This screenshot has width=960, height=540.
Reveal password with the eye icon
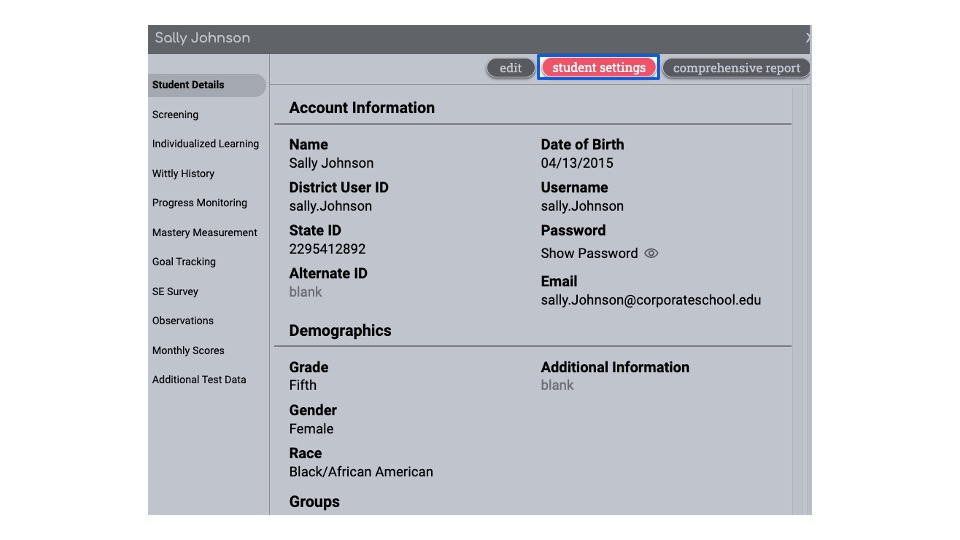(x=651, y=253)
